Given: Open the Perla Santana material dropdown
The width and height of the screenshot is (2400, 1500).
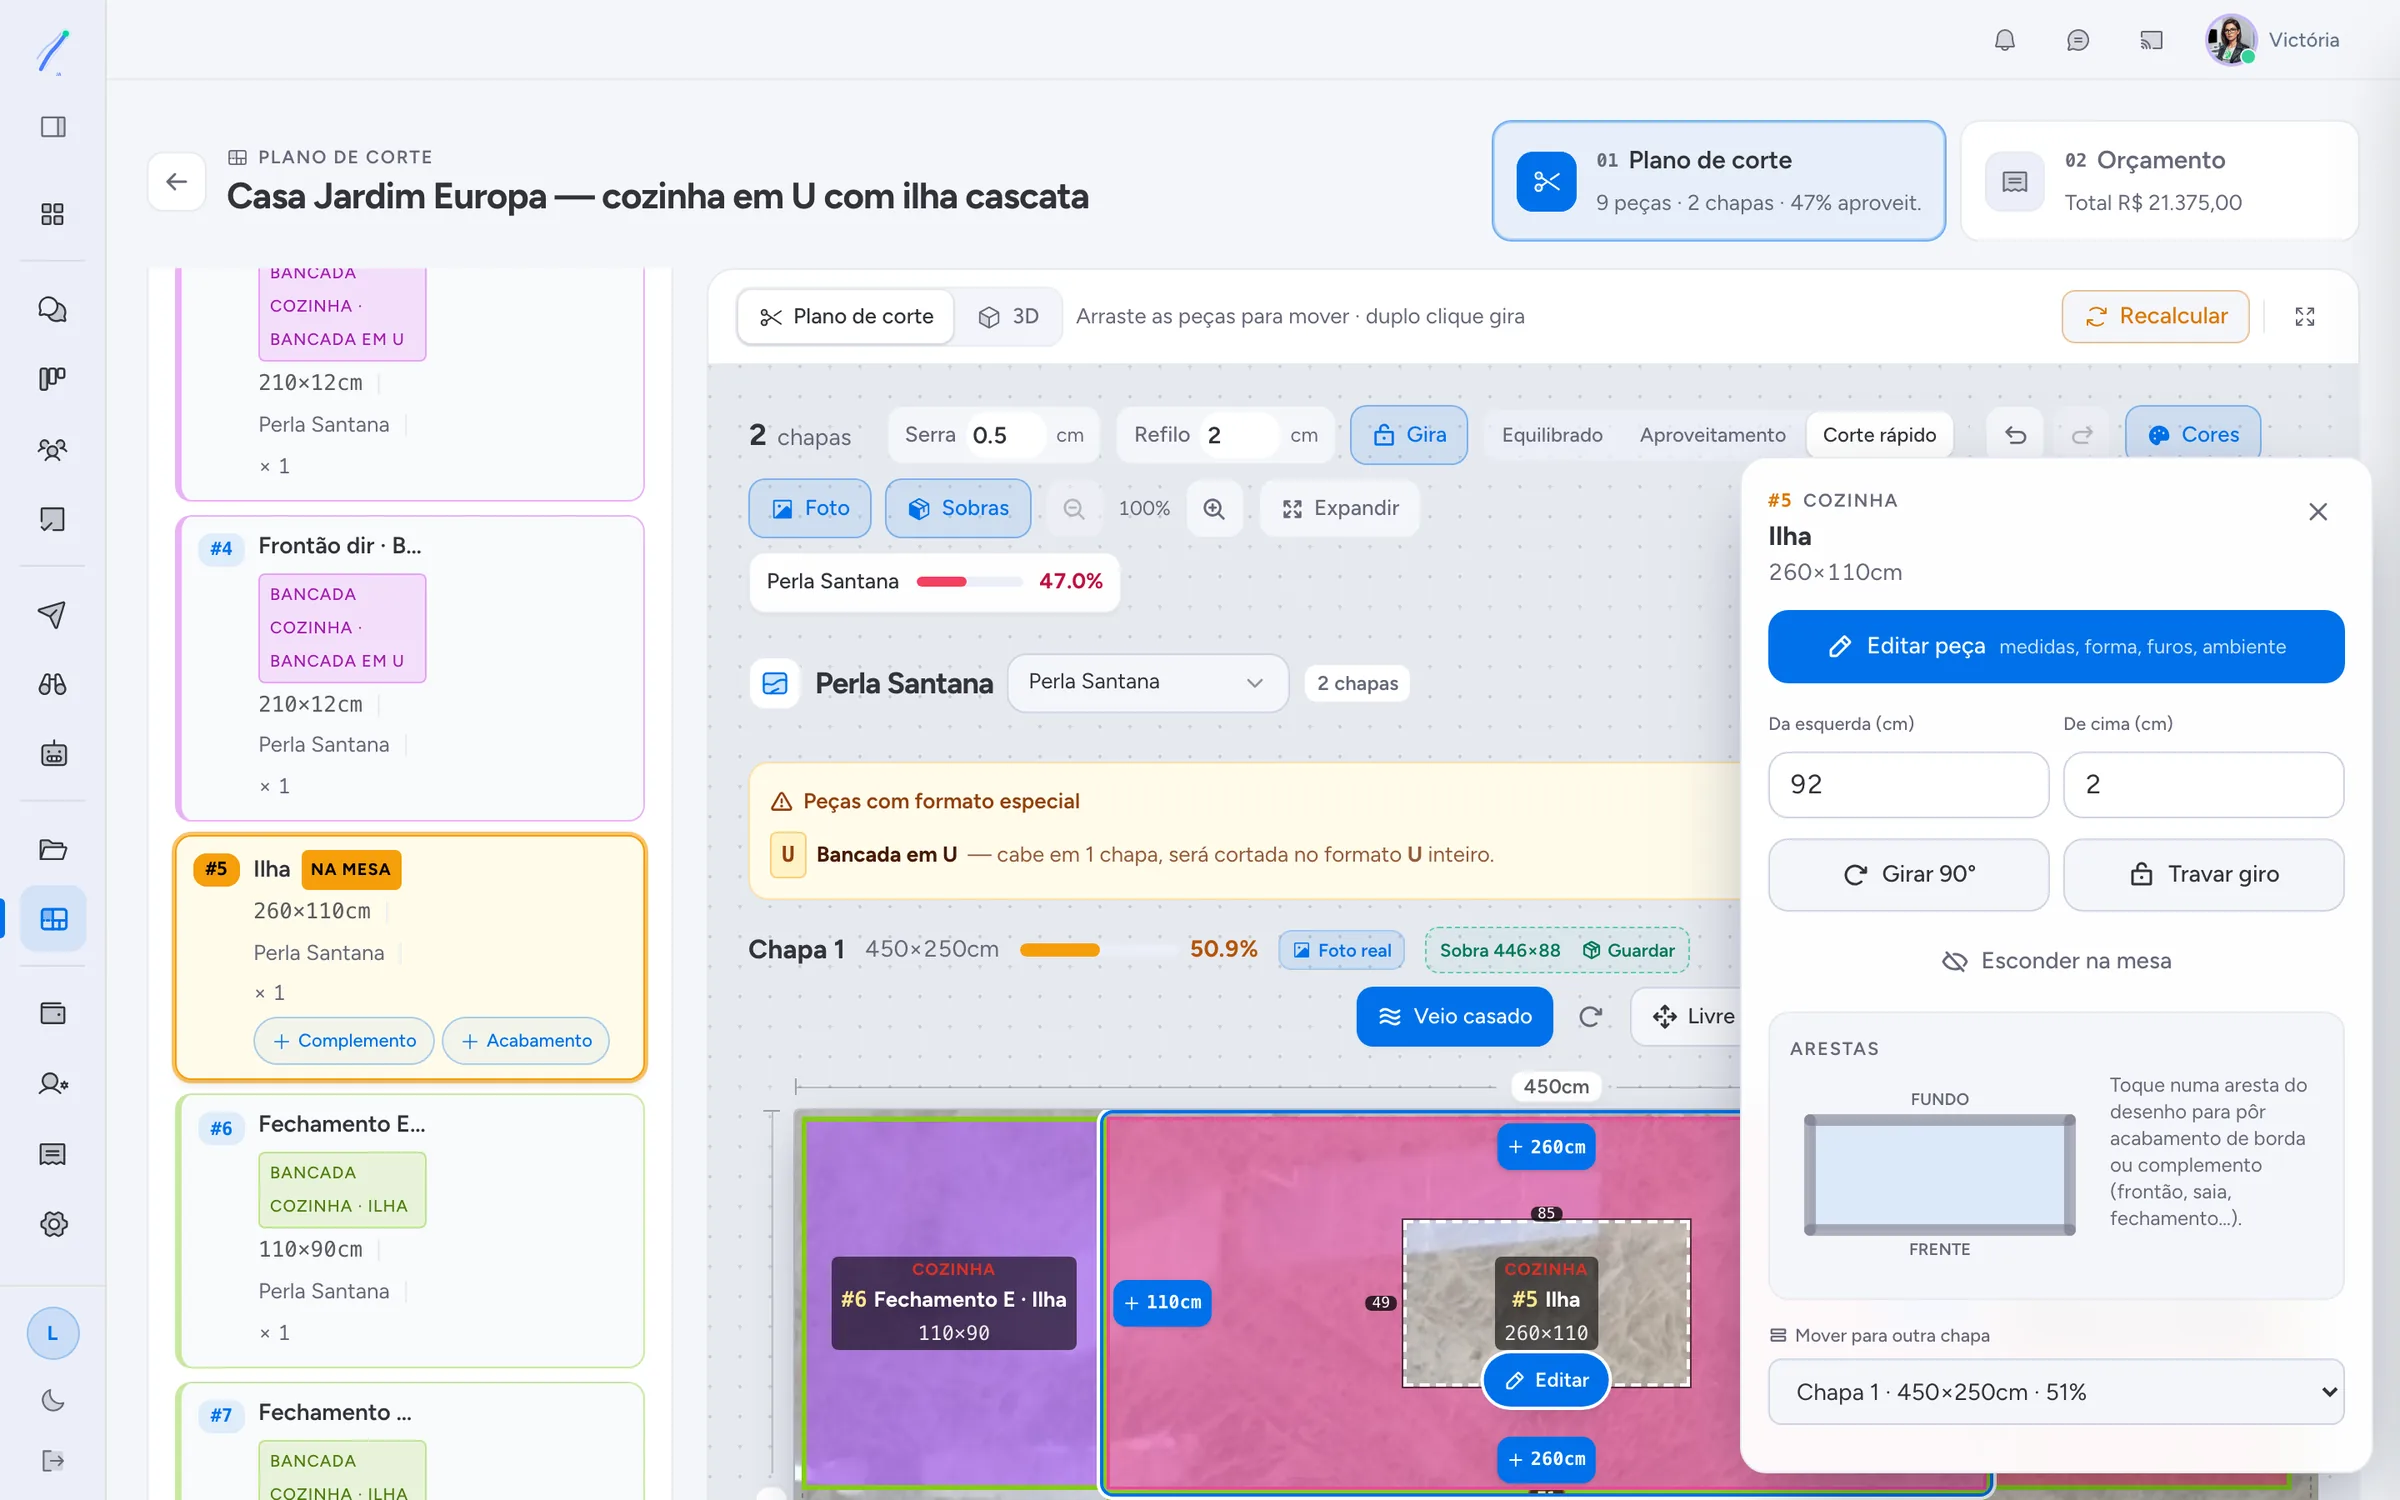Looking at the screenshot, I should (x=1147, y=682).
